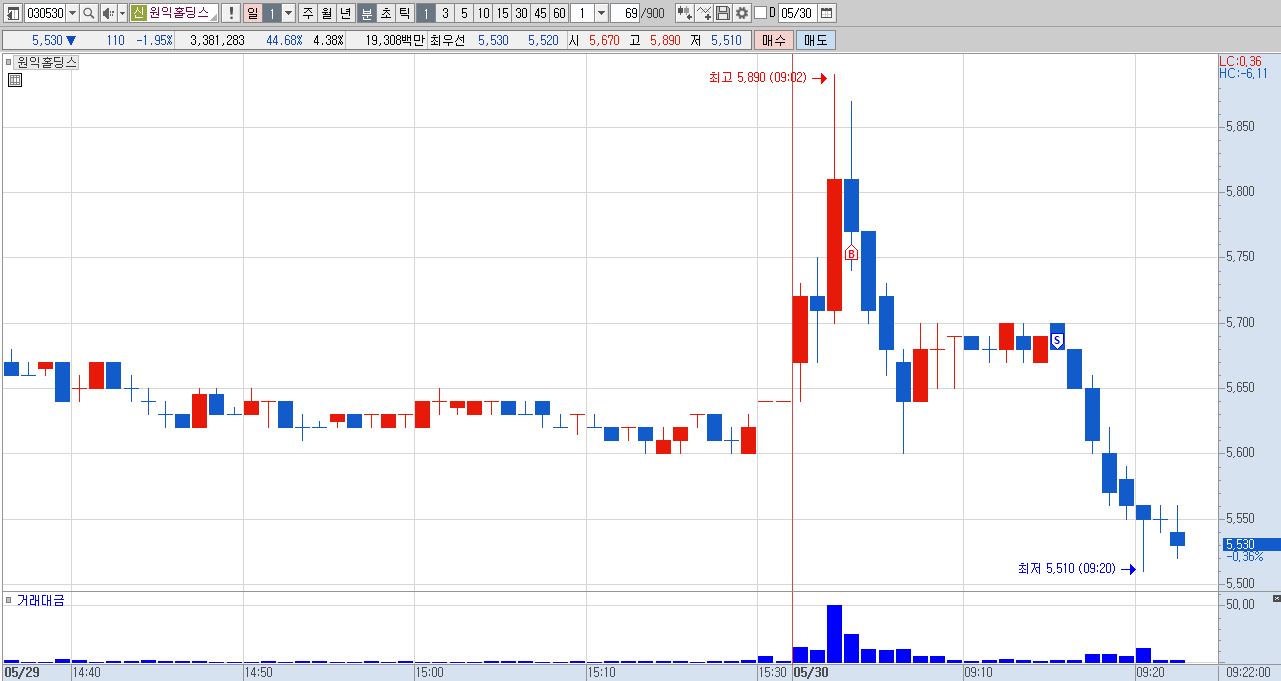Image resolution: width=1281 pixels, height=681 pixels.
Task: Open the calendar date picker icon
Action: tap(826, 13)
